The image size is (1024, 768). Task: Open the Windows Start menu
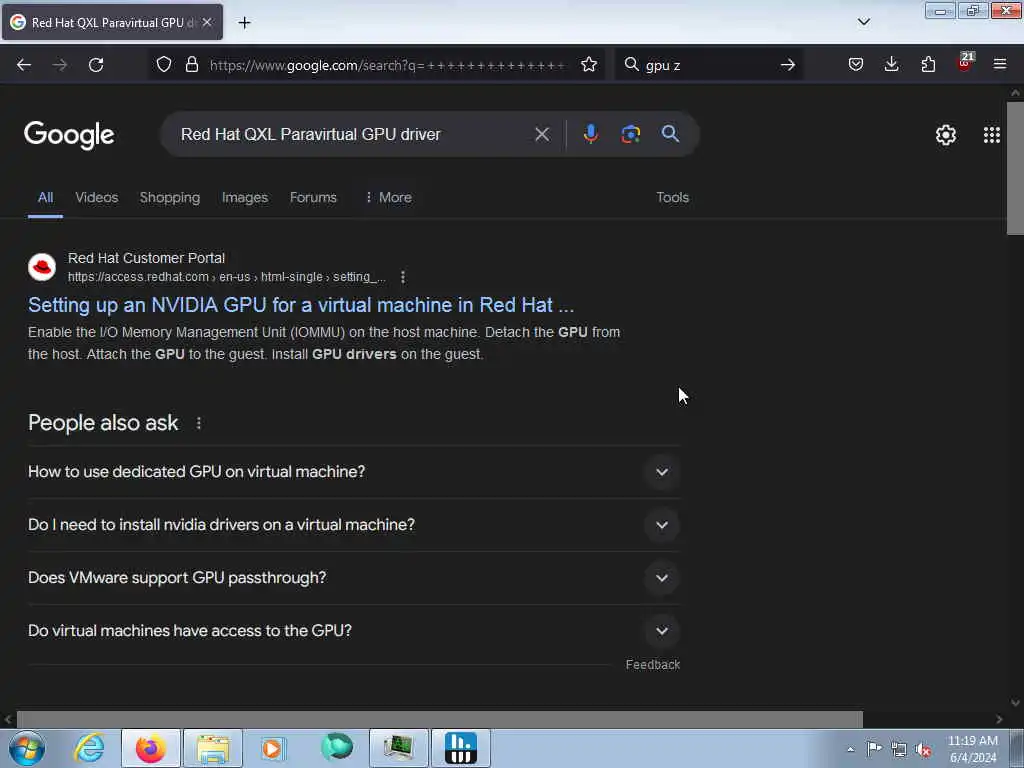[26, 748]
